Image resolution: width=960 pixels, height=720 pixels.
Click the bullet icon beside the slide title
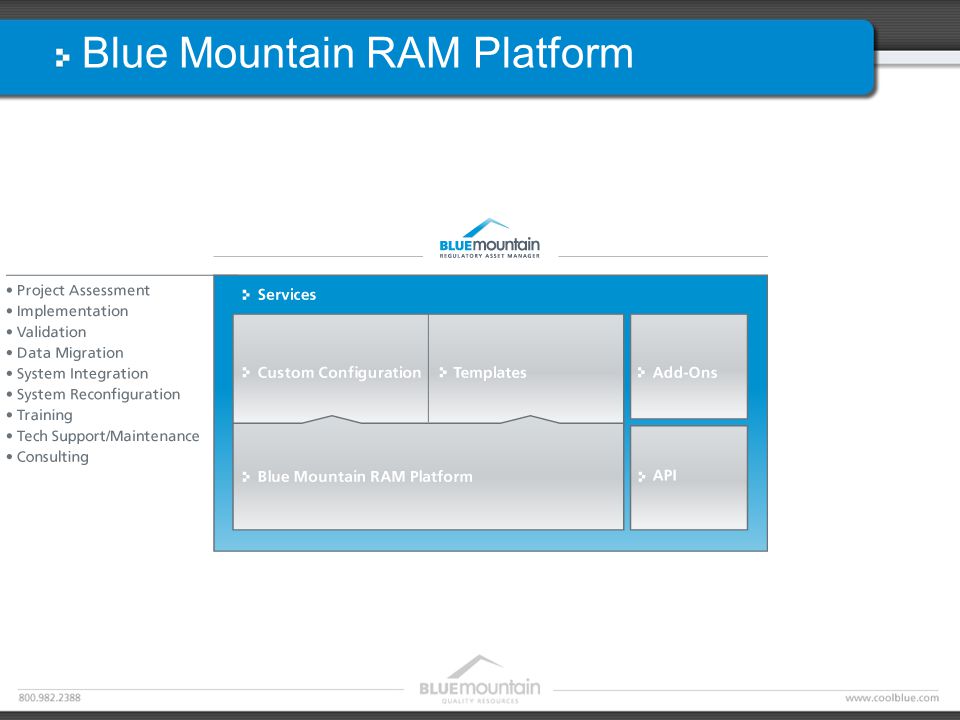point(62,58)
